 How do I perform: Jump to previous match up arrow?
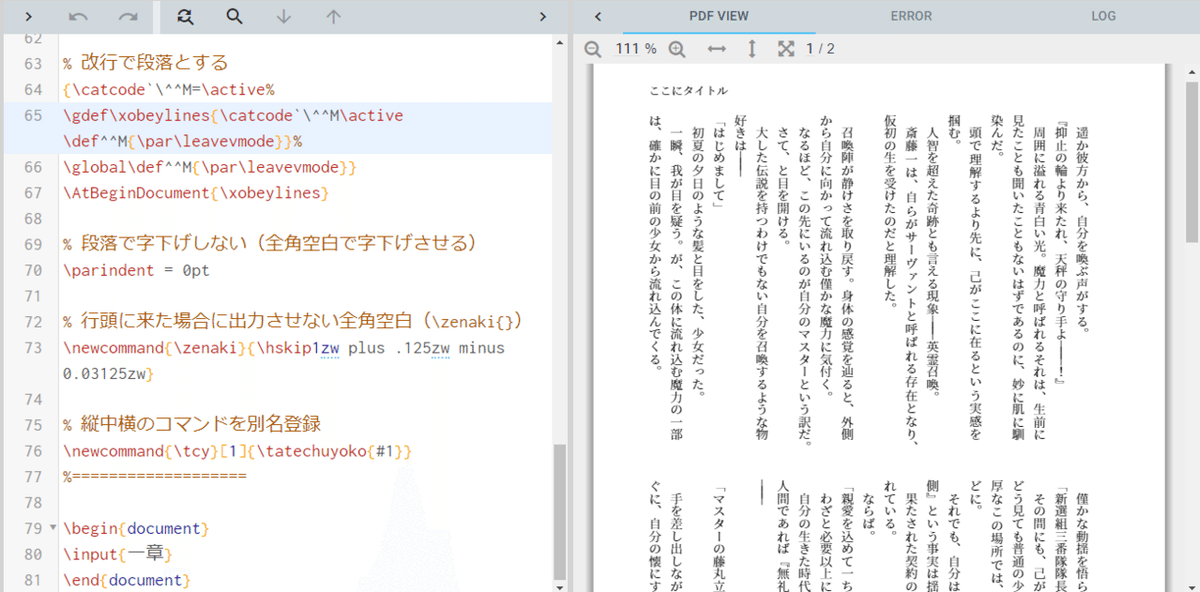pyautogui.click(x=334, y=16)
